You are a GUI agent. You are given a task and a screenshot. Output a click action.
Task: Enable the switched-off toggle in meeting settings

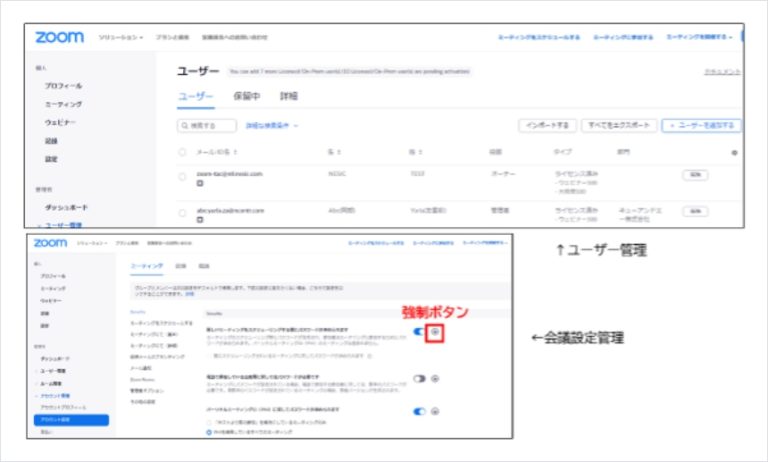click(x=419, y=378)
